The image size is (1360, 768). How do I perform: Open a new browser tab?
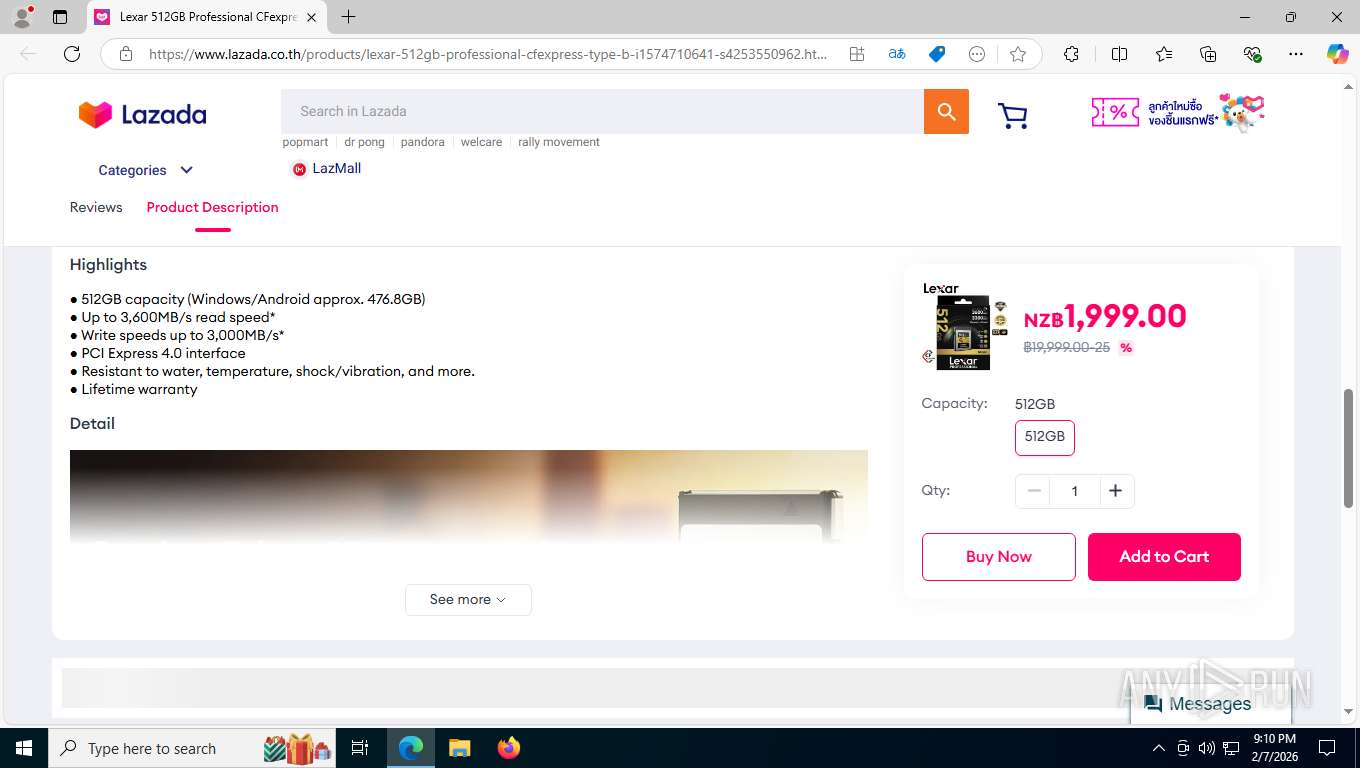click(x=348, y=17)
